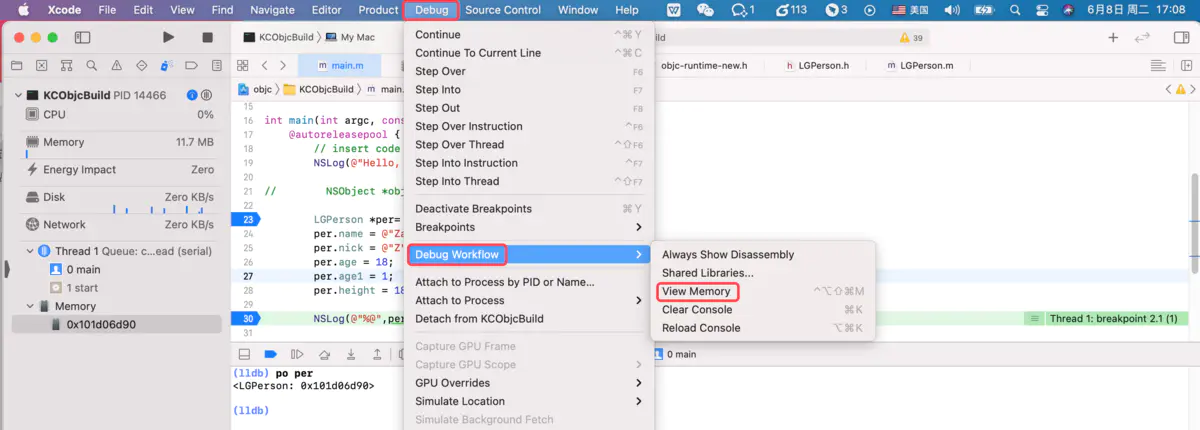Image resolution: width=1200 pixels, height=430 pixels.
Task: Select the debug navigator icon
Action: [x=166, y=65]
